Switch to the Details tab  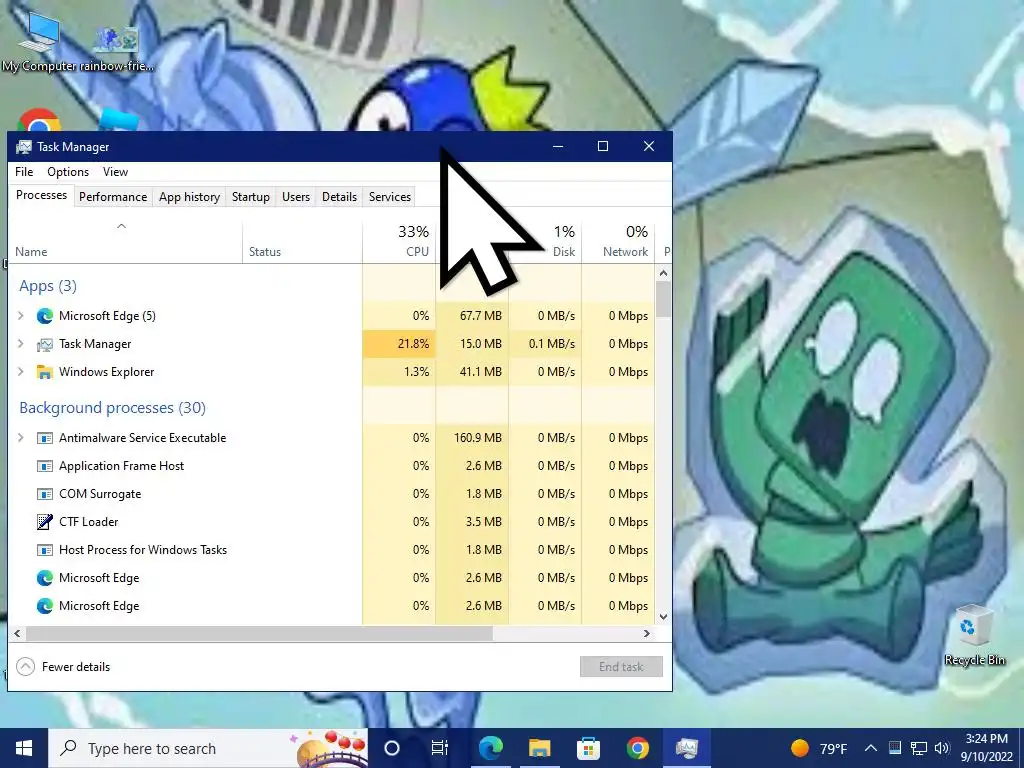tap(340, 197)
